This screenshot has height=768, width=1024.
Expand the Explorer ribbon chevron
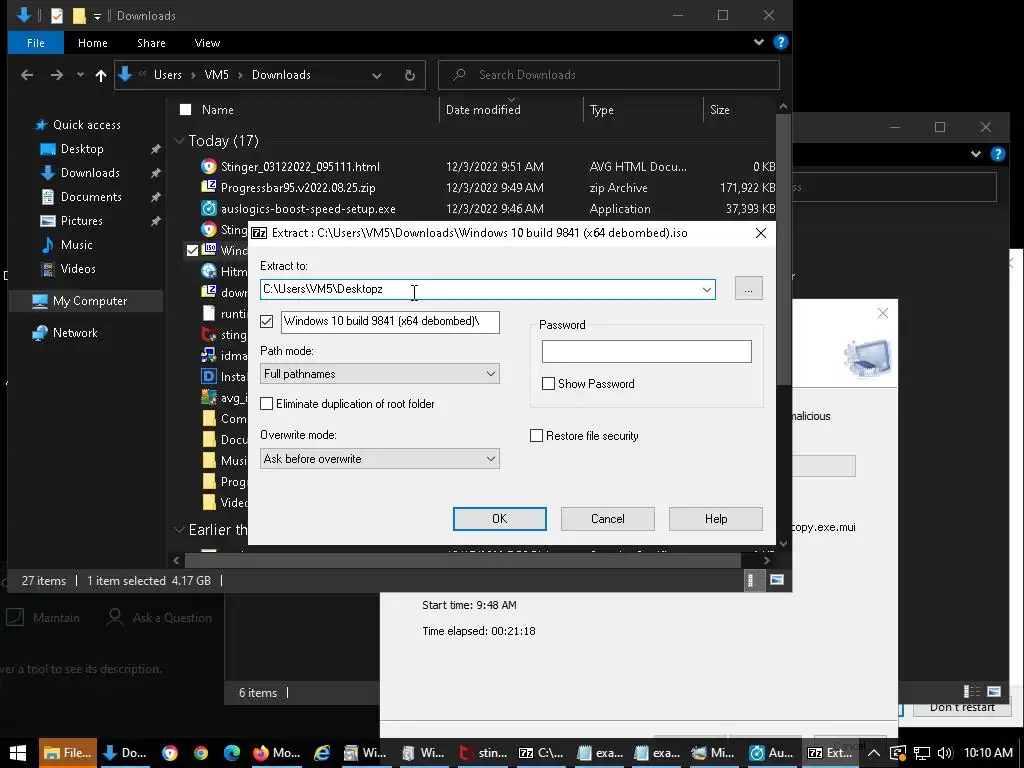[x=759, y=42]
